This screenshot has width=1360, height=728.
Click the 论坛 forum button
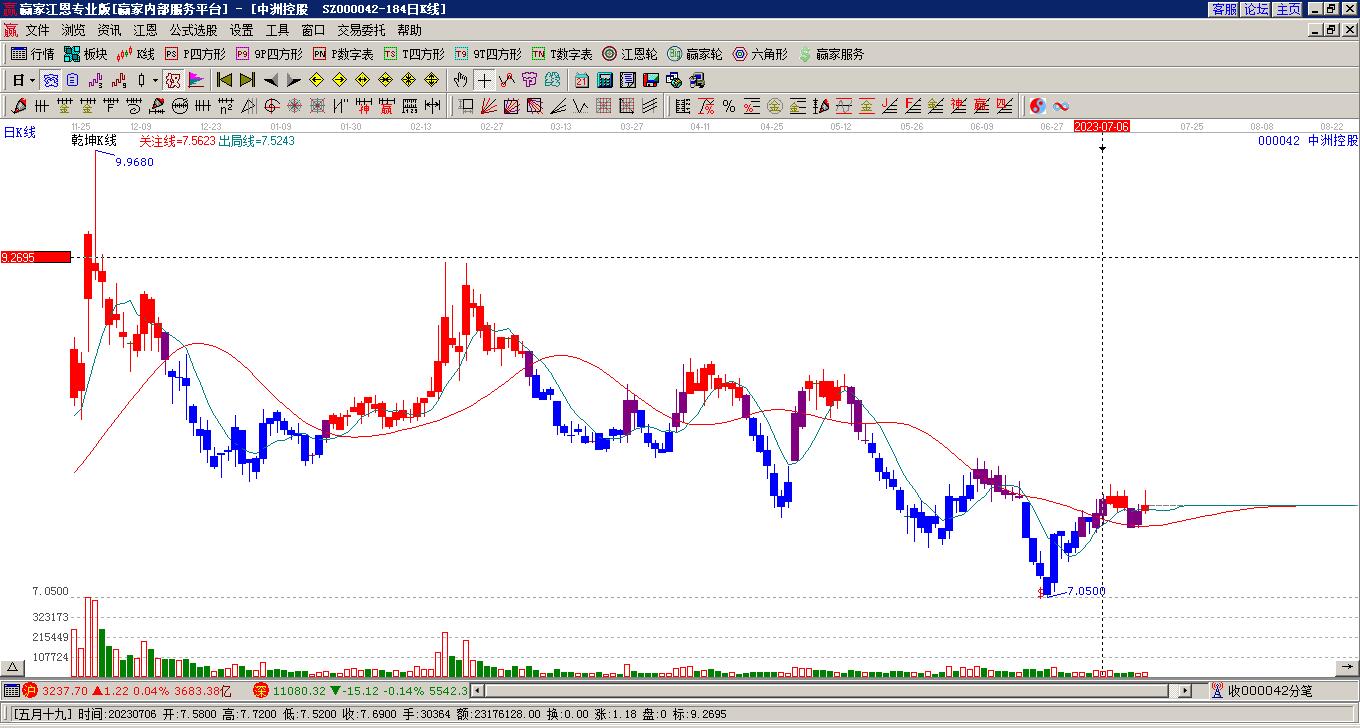[1256, 9]
